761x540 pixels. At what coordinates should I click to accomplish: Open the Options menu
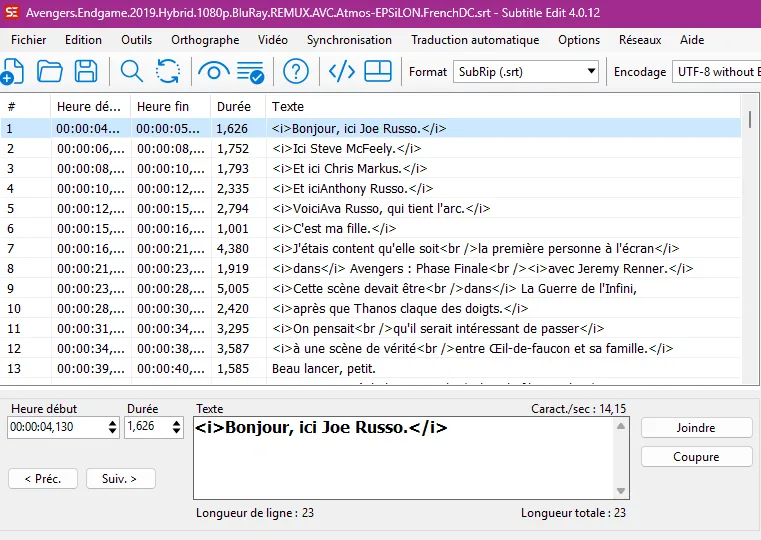point(579,40)
